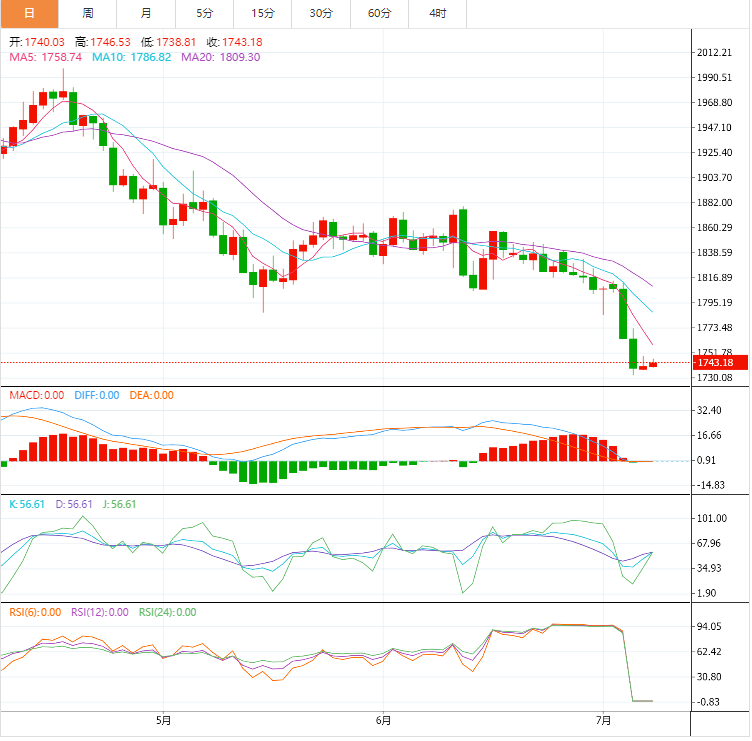Click the K:56.61 KDJ label
752x741 pixels.
[x=27, y=504]
